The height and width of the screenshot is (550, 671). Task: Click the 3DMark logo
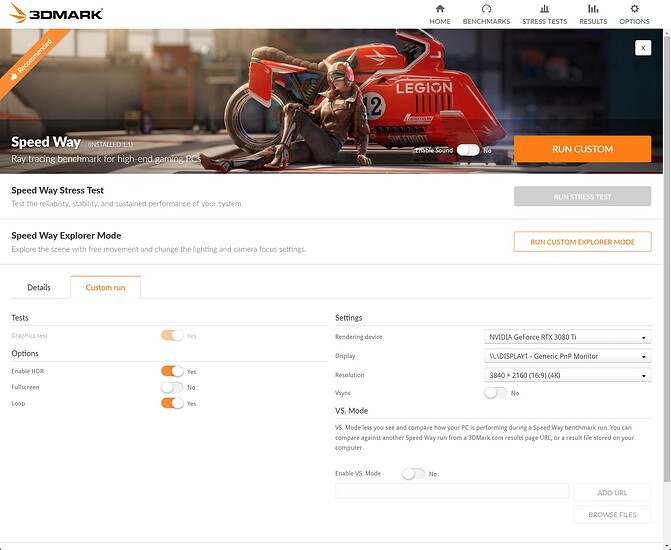point(56,13)
